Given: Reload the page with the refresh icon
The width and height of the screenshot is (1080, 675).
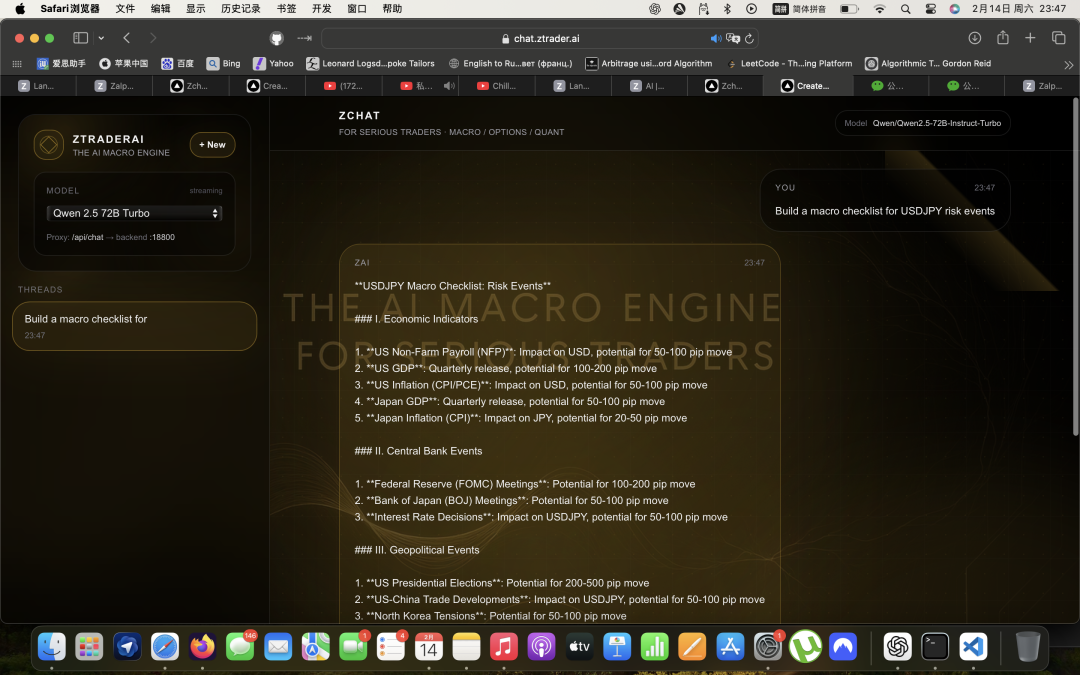Looking at the screenshot, I should [x=749, y=39].
